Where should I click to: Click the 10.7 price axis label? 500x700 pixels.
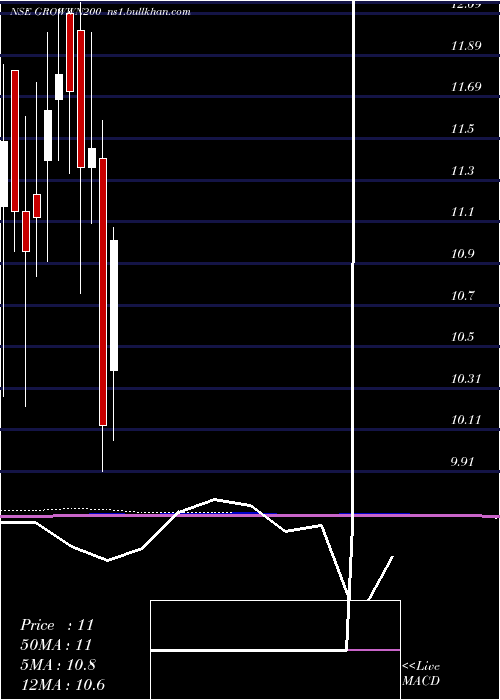click(x=462, y=296)
